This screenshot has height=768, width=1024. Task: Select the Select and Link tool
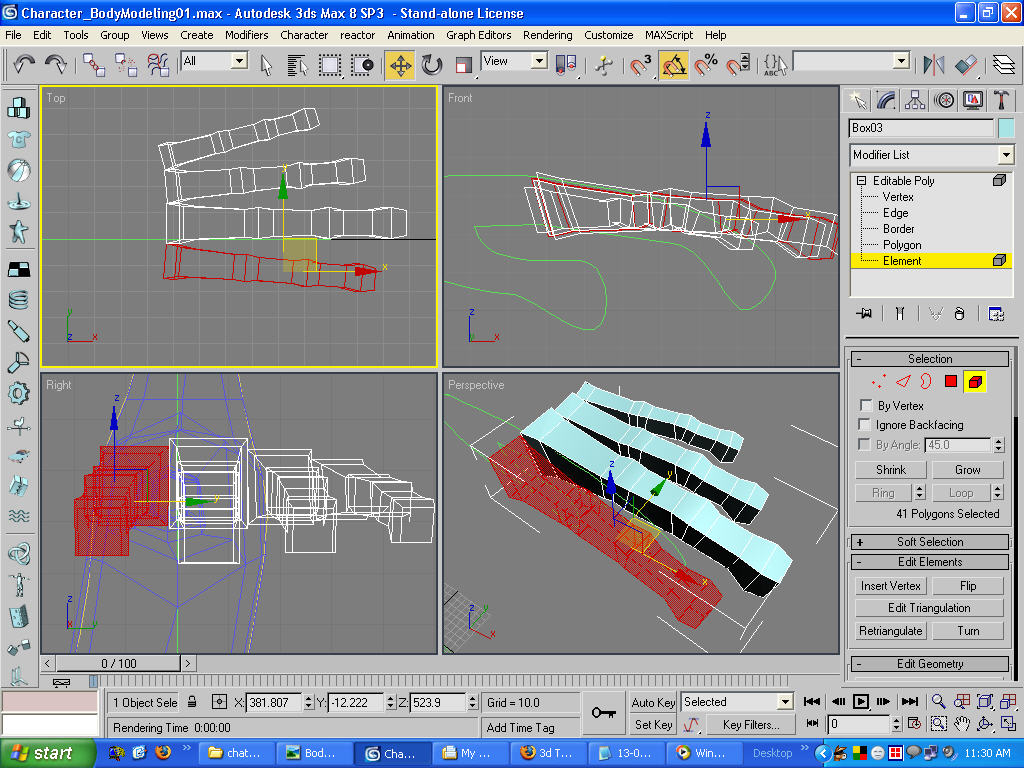(93, 65)
